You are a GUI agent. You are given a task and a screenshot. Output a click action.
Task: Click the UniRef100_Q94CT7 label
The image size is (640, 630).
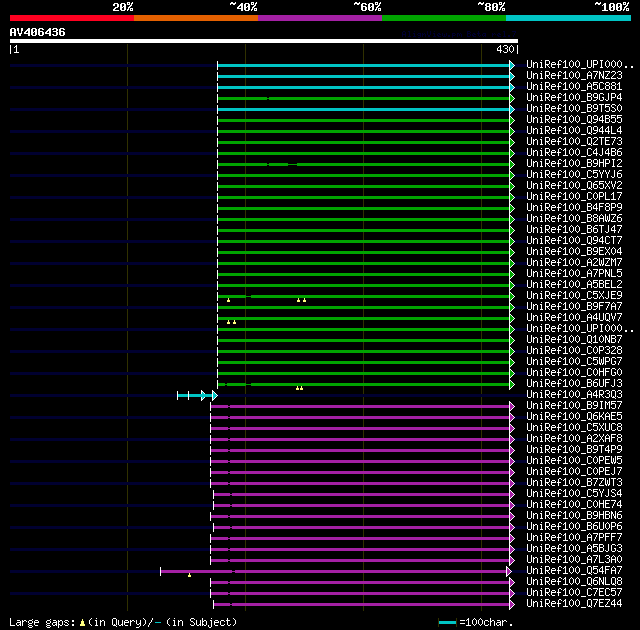tap(574, 241)
